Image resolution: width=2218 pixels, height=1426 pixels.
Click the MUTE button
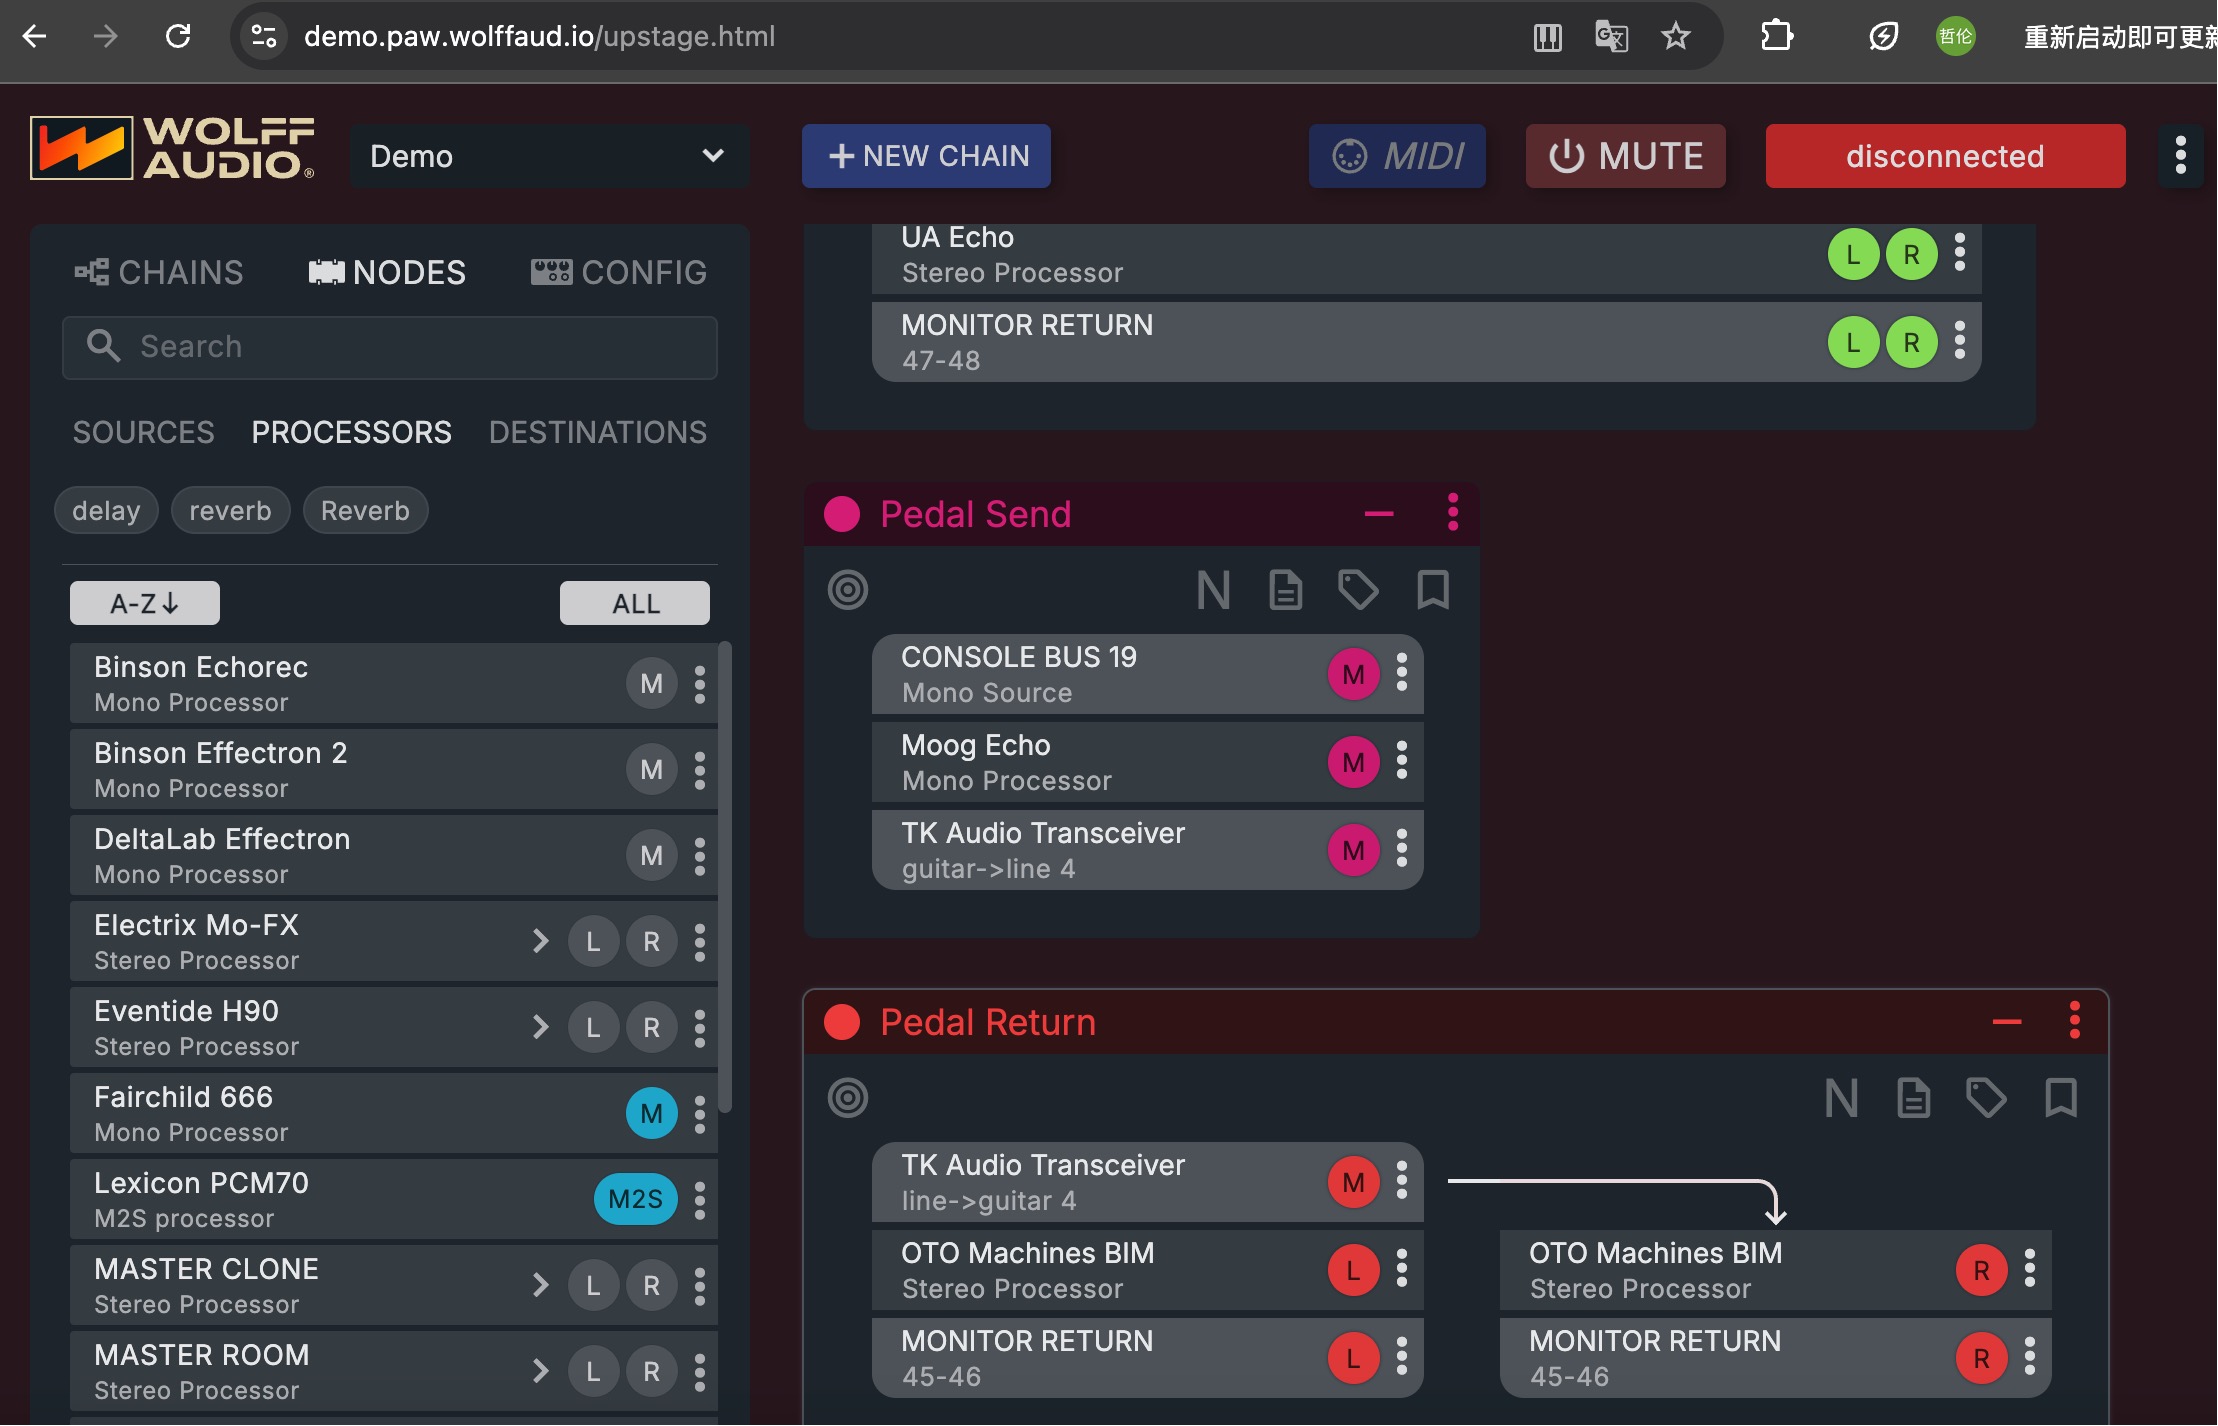(1625, 156)
